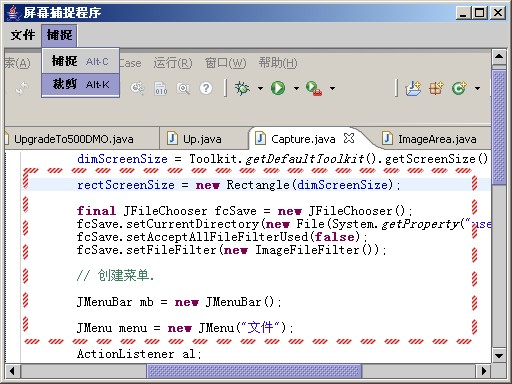Click the horizontal scrollbar right arrow

(483, 371)
